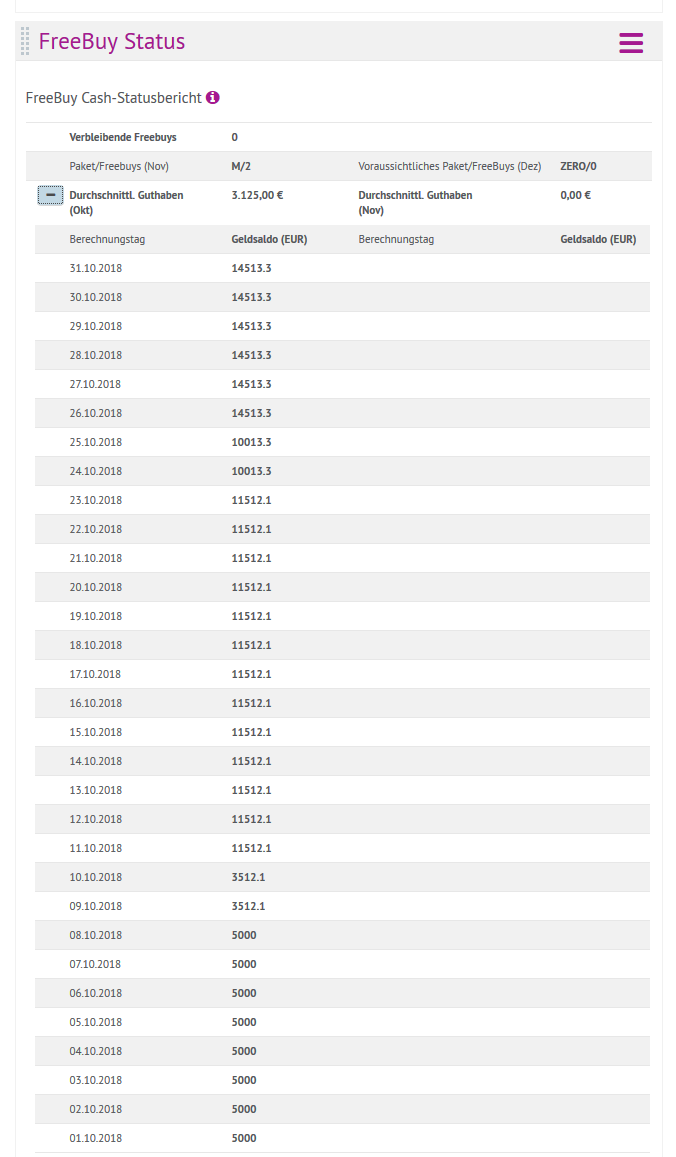Click the drag handle of FreeBuy Status panel
The image size is (676, 1157).
(x=25, y=42)
